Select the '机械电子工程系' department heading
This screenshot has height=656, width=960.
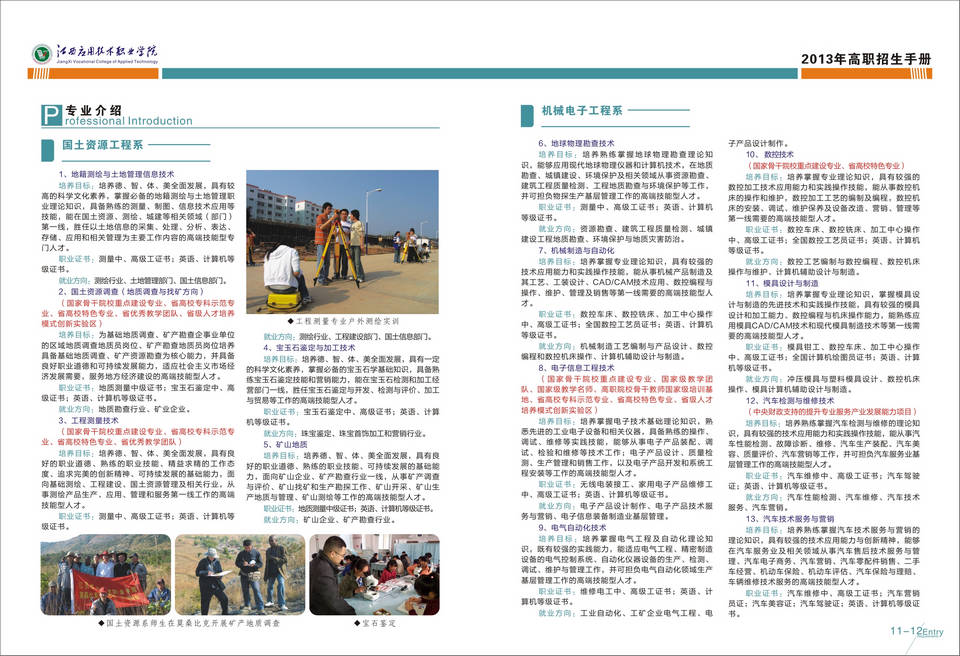[582, 111]
